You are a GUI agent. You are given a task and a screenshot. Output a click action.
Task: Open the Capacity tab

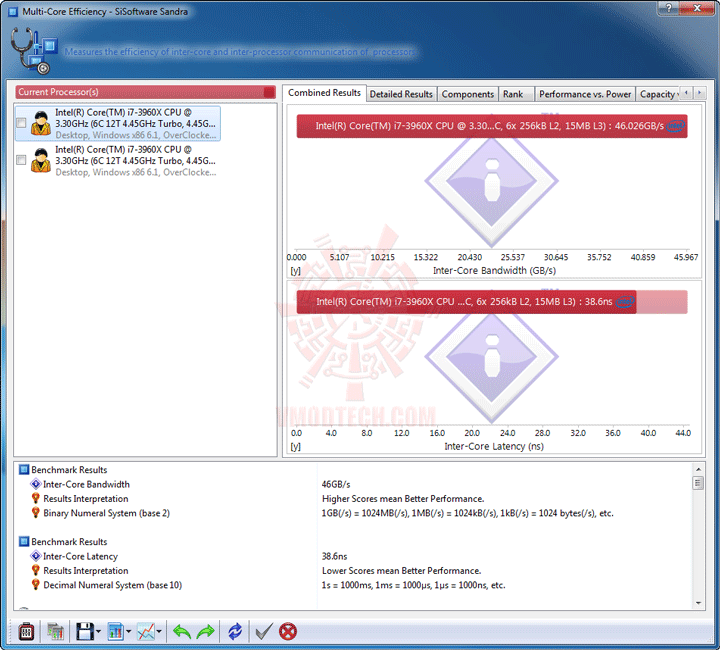point(658,94)
